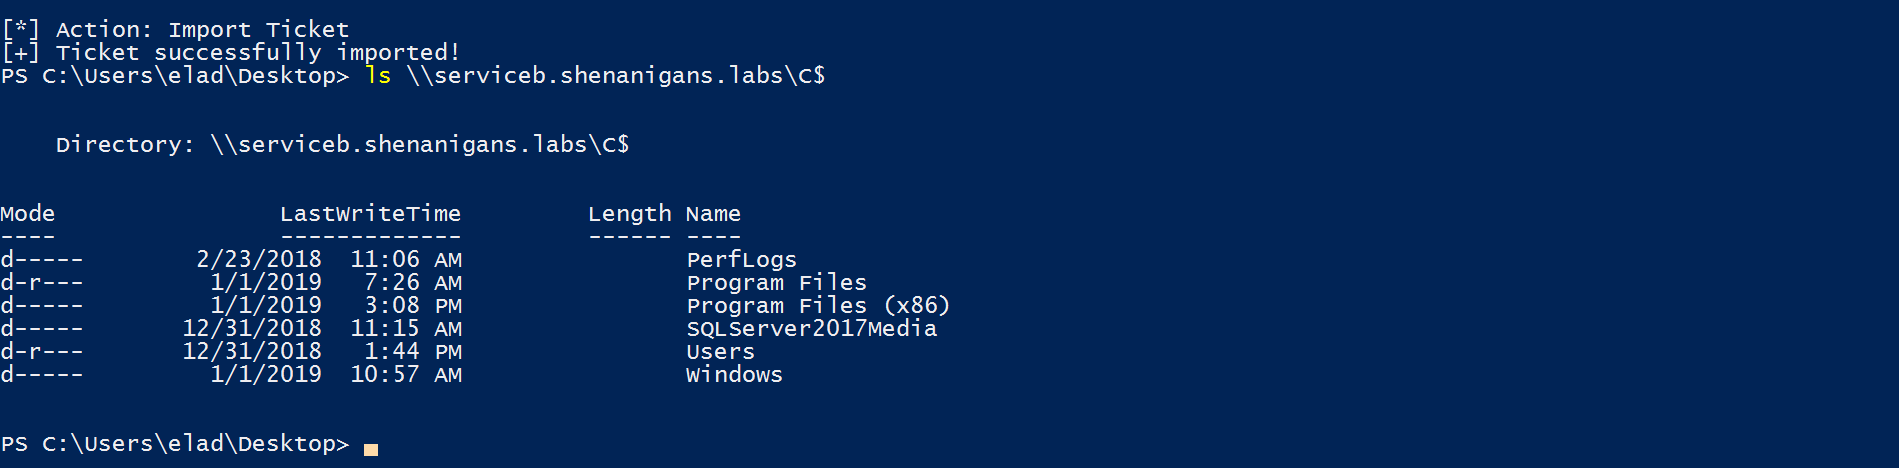Click the 10:57 AM time in Windows row
Viewport: 1899px width, 468px height.
405,375
